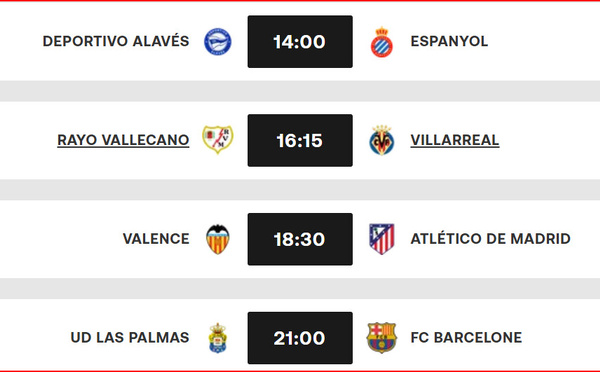Click the Deportivo Alavés club crest
The height and width of the screenshot is (372, 600).
tap(217, 42)
